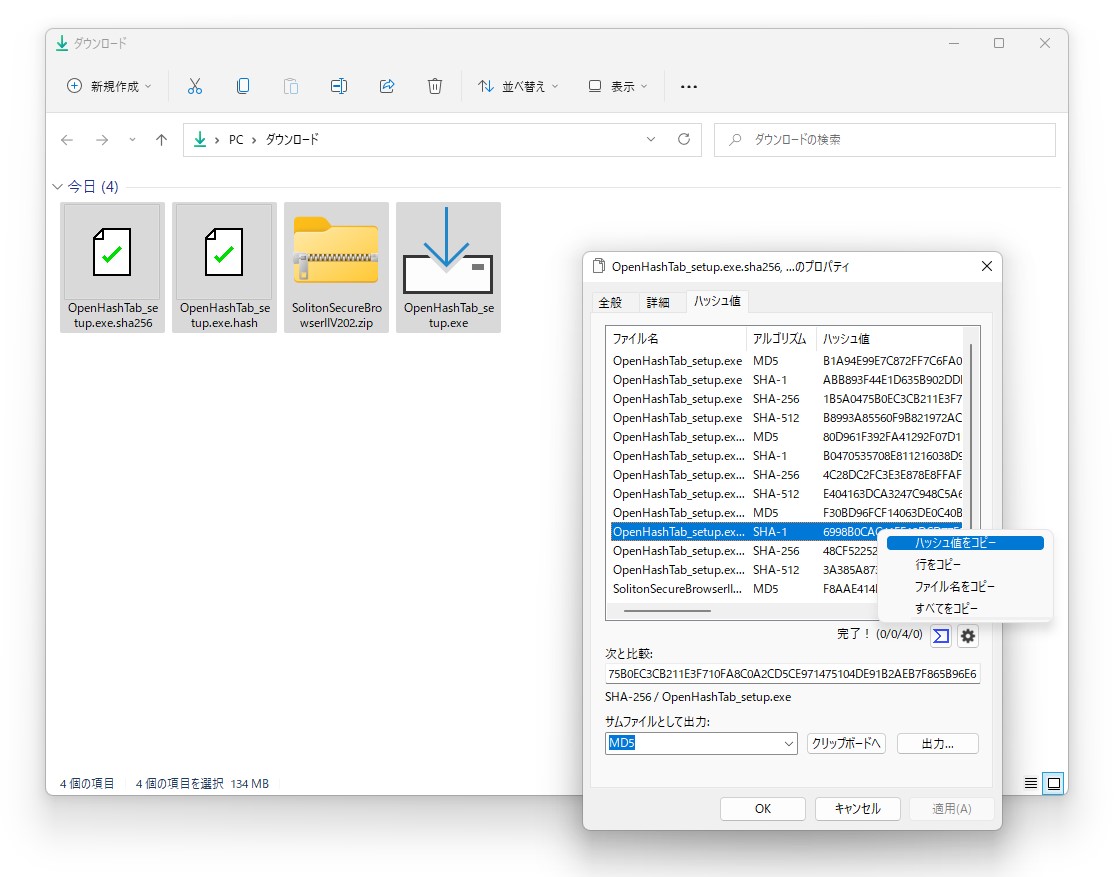Choose ハッシュ値をコピー in context menu
This screenshot has width=1116, height=877.
(x=965, y=542)
